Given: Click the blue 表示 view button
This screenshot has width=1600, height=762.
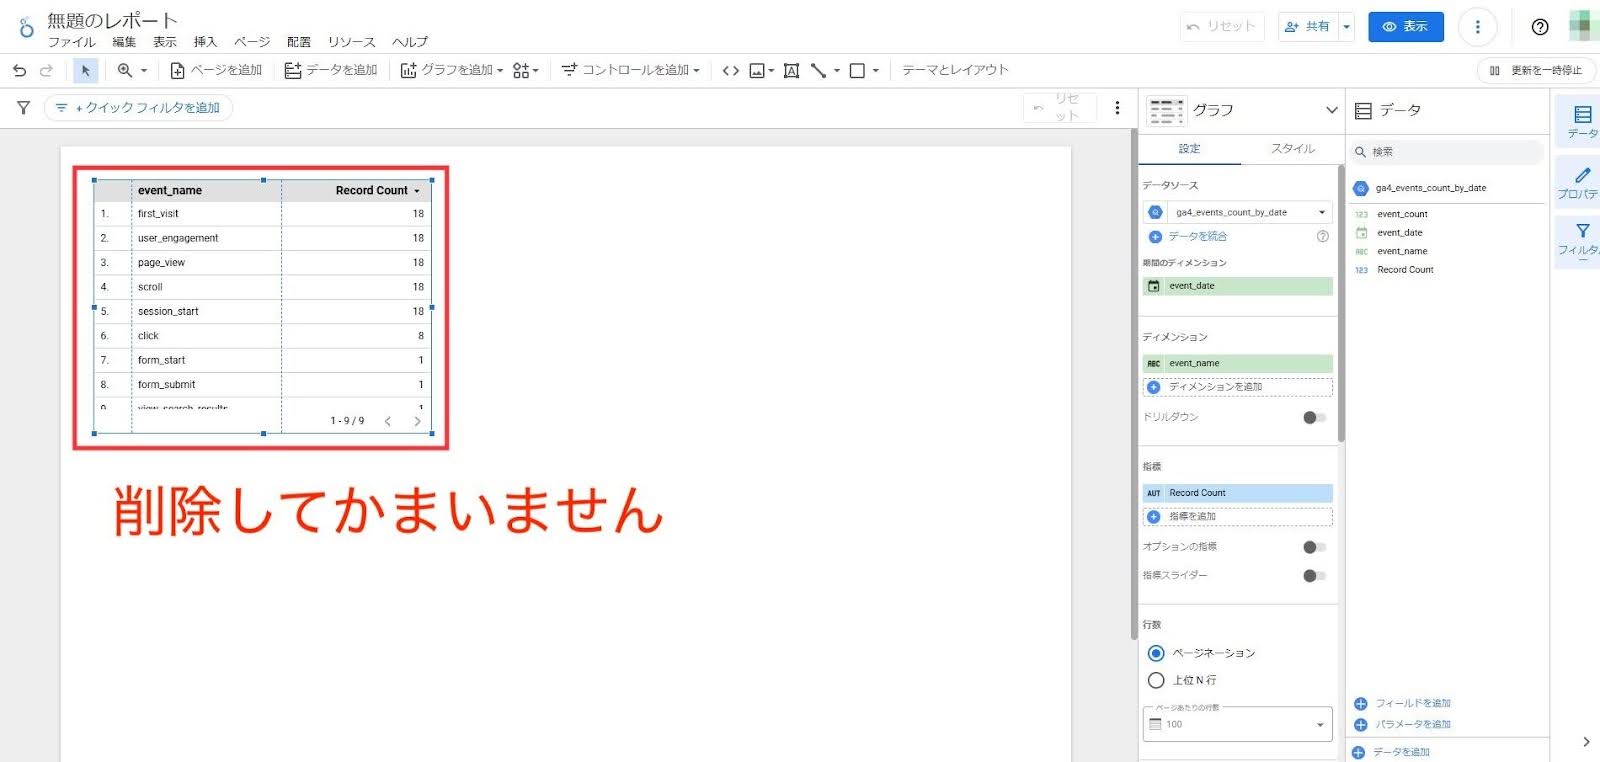Looking at the screenshot, I should 1405,27.
